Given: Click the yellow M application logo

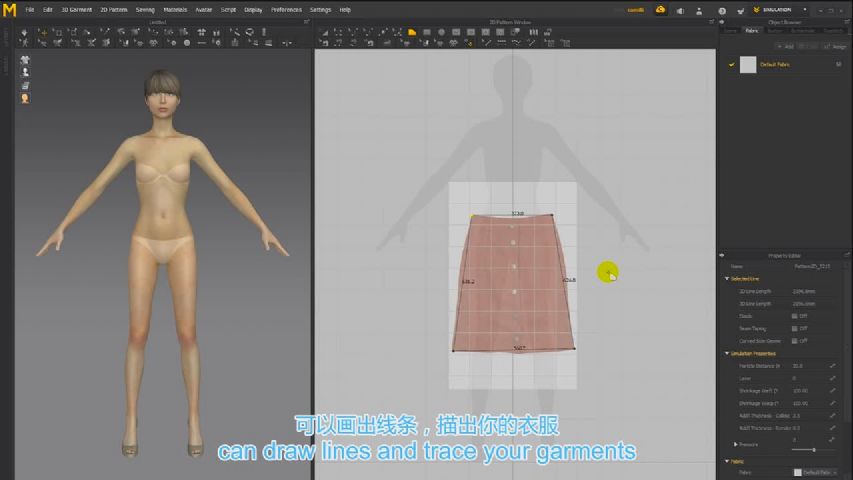Looking at the screenshot, I should point(9,10).
